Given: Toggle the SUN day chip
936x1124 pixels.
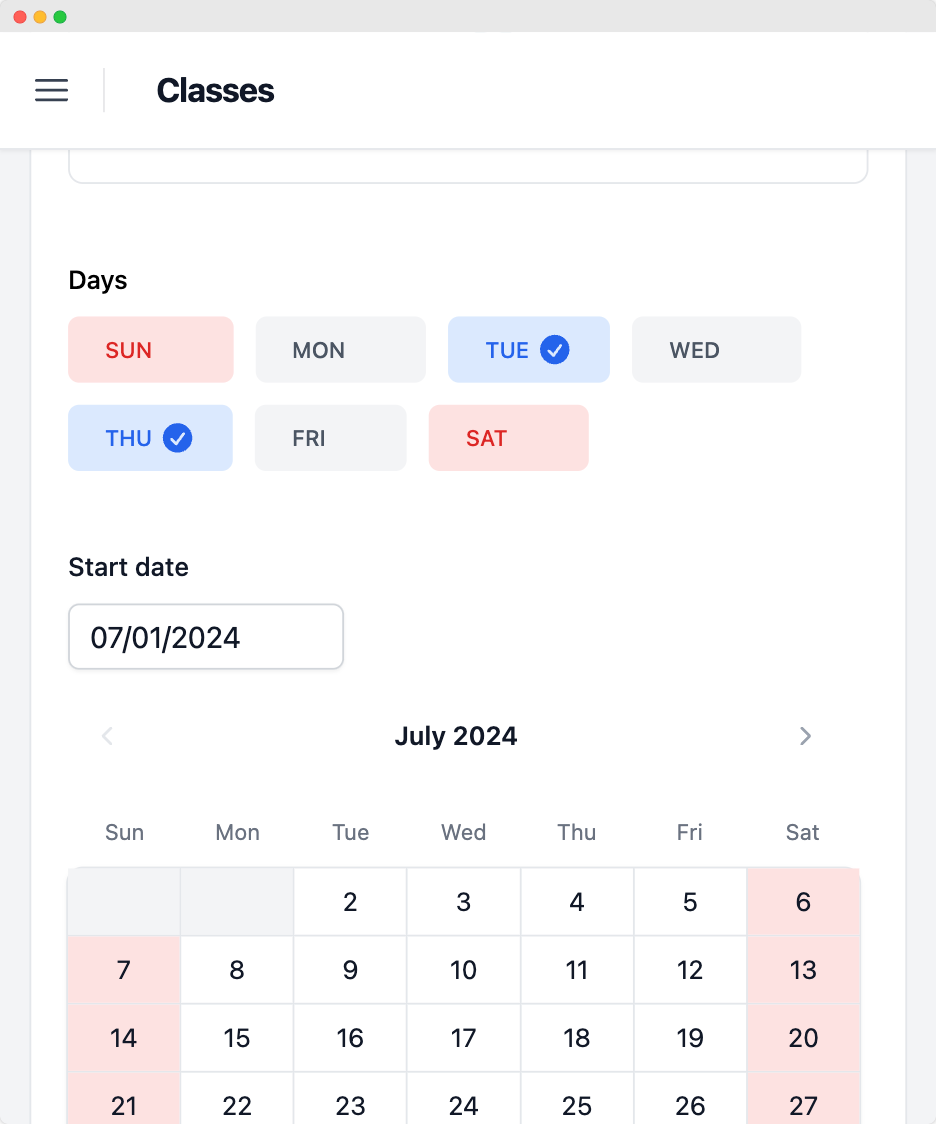Looking at the screenshot, I should coord(150,350).
